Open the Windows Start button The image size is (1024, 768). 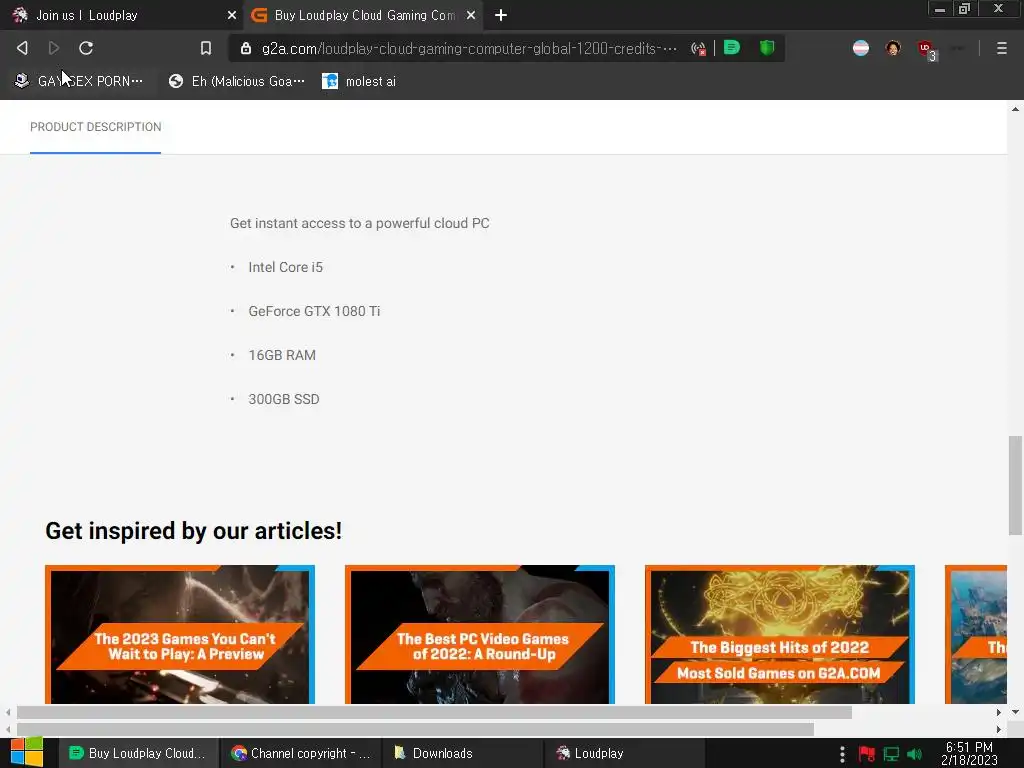(27, 752)
